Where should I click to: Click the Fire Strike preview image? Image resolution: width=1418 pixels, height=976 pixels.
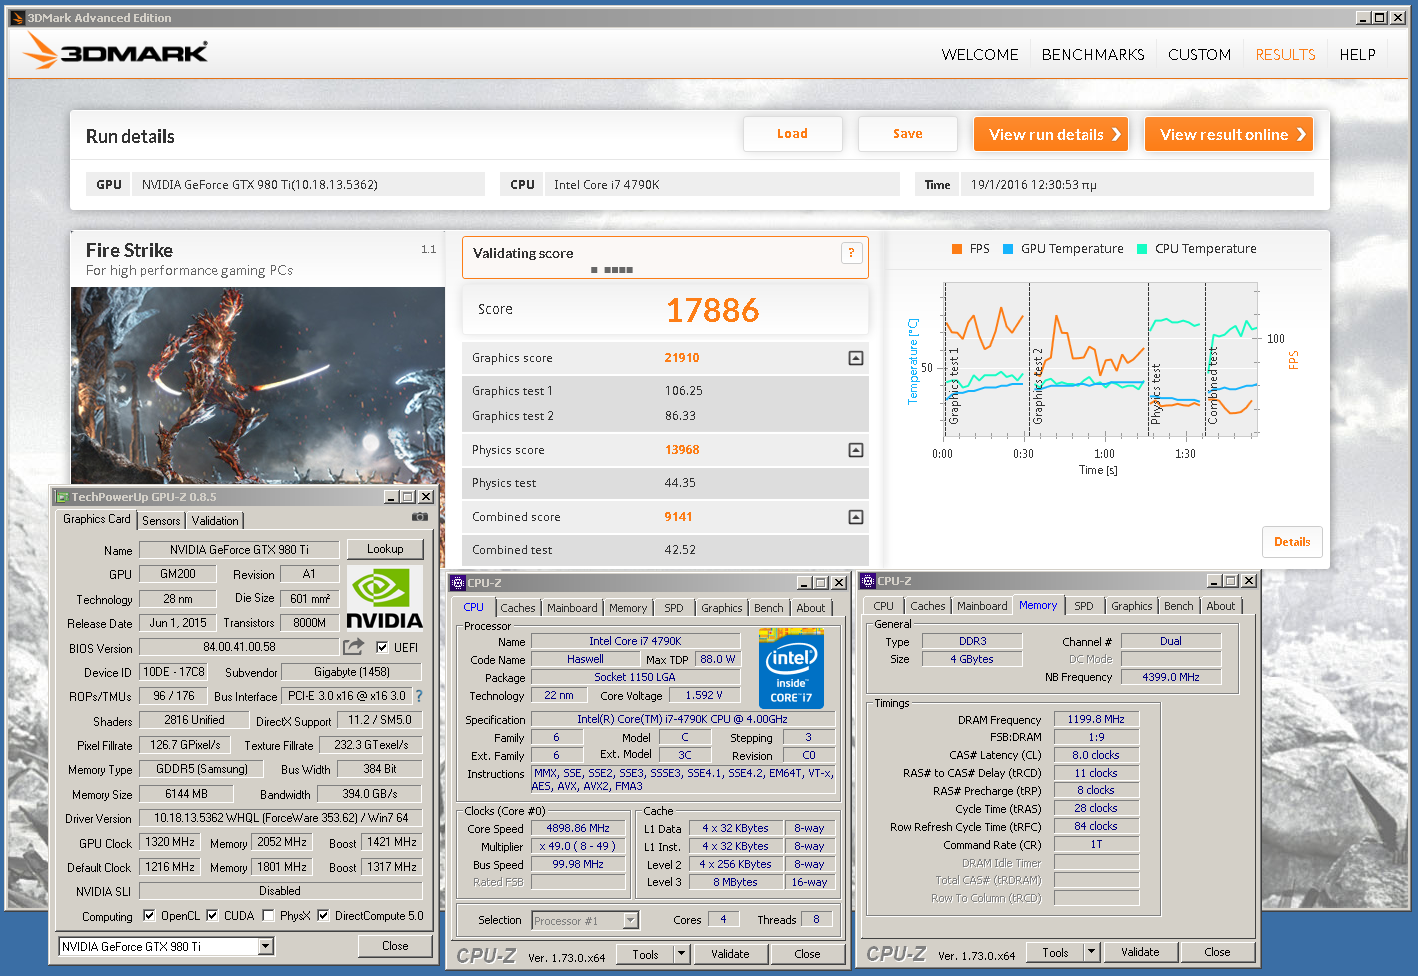click(258, 386)
